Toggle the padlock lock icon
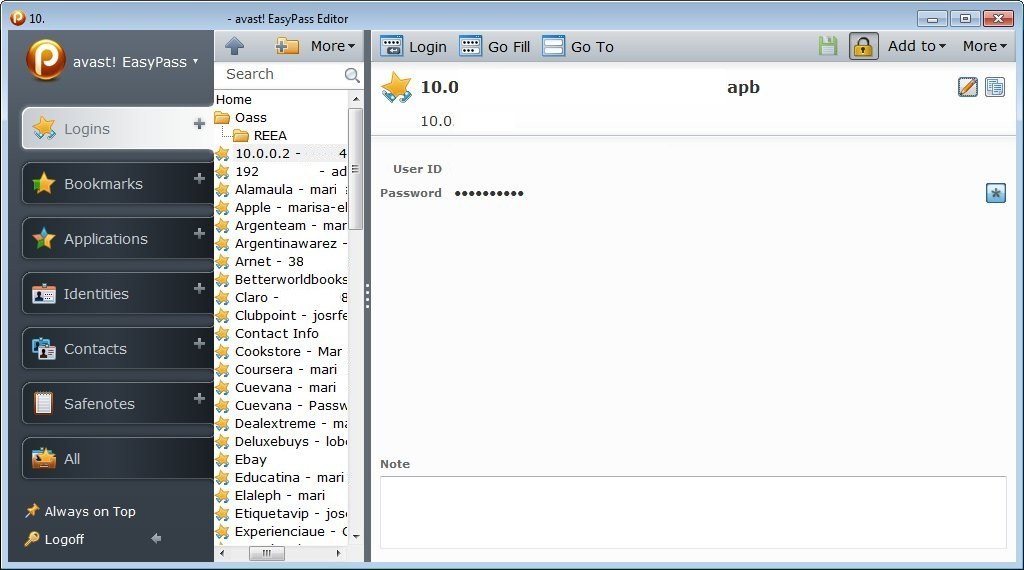Viewport: 1024px width, 570px height. pos(863,46)
